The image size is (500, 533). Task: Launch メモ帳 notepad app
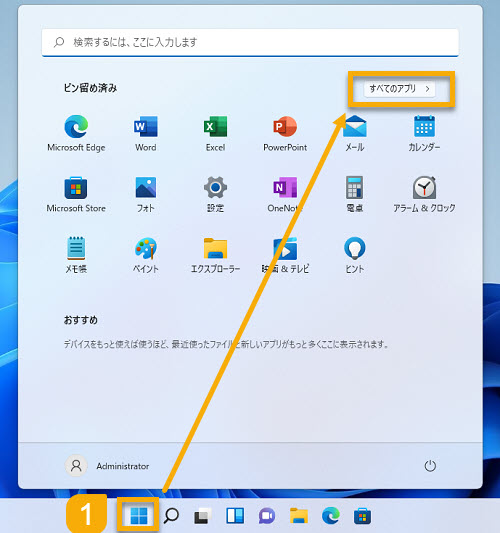pos(76,255)
